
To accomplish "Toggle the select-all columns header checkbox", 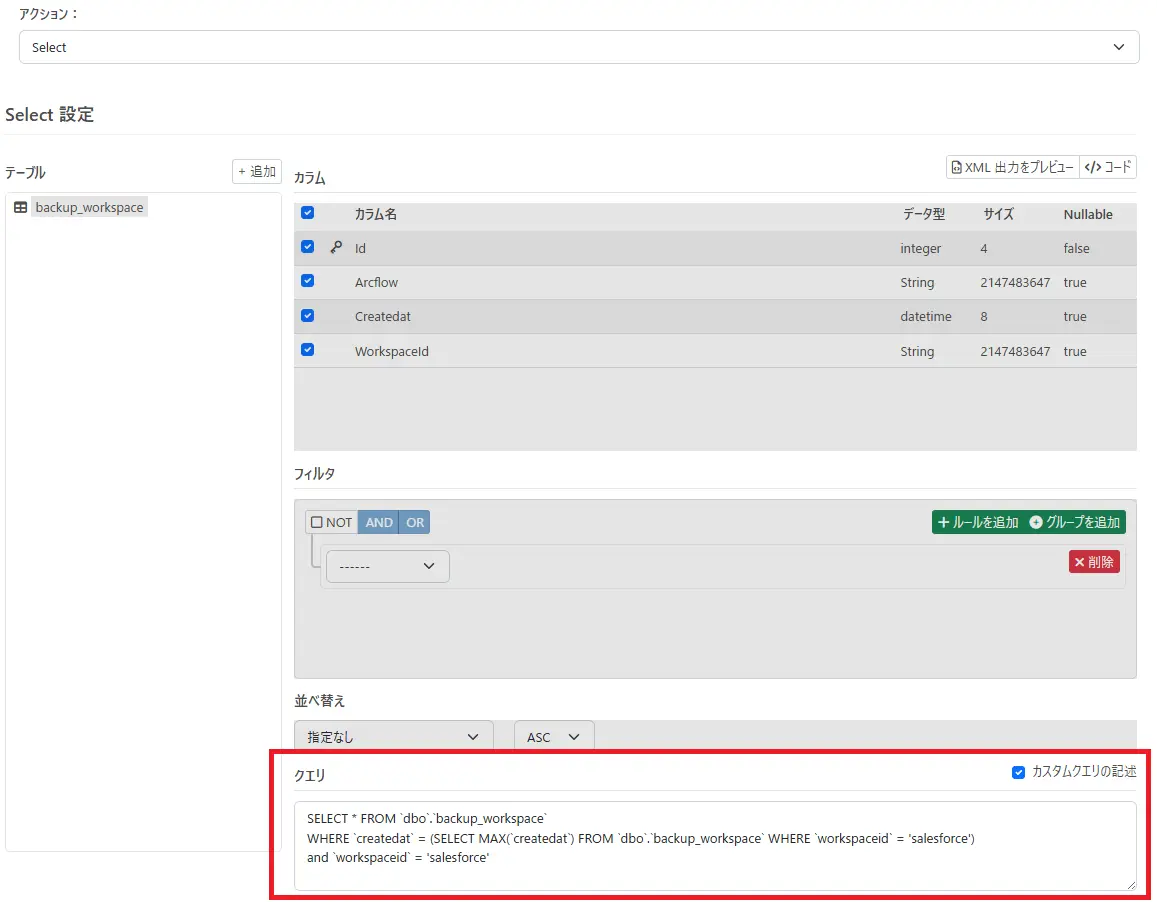I will (x=308, y=212).
